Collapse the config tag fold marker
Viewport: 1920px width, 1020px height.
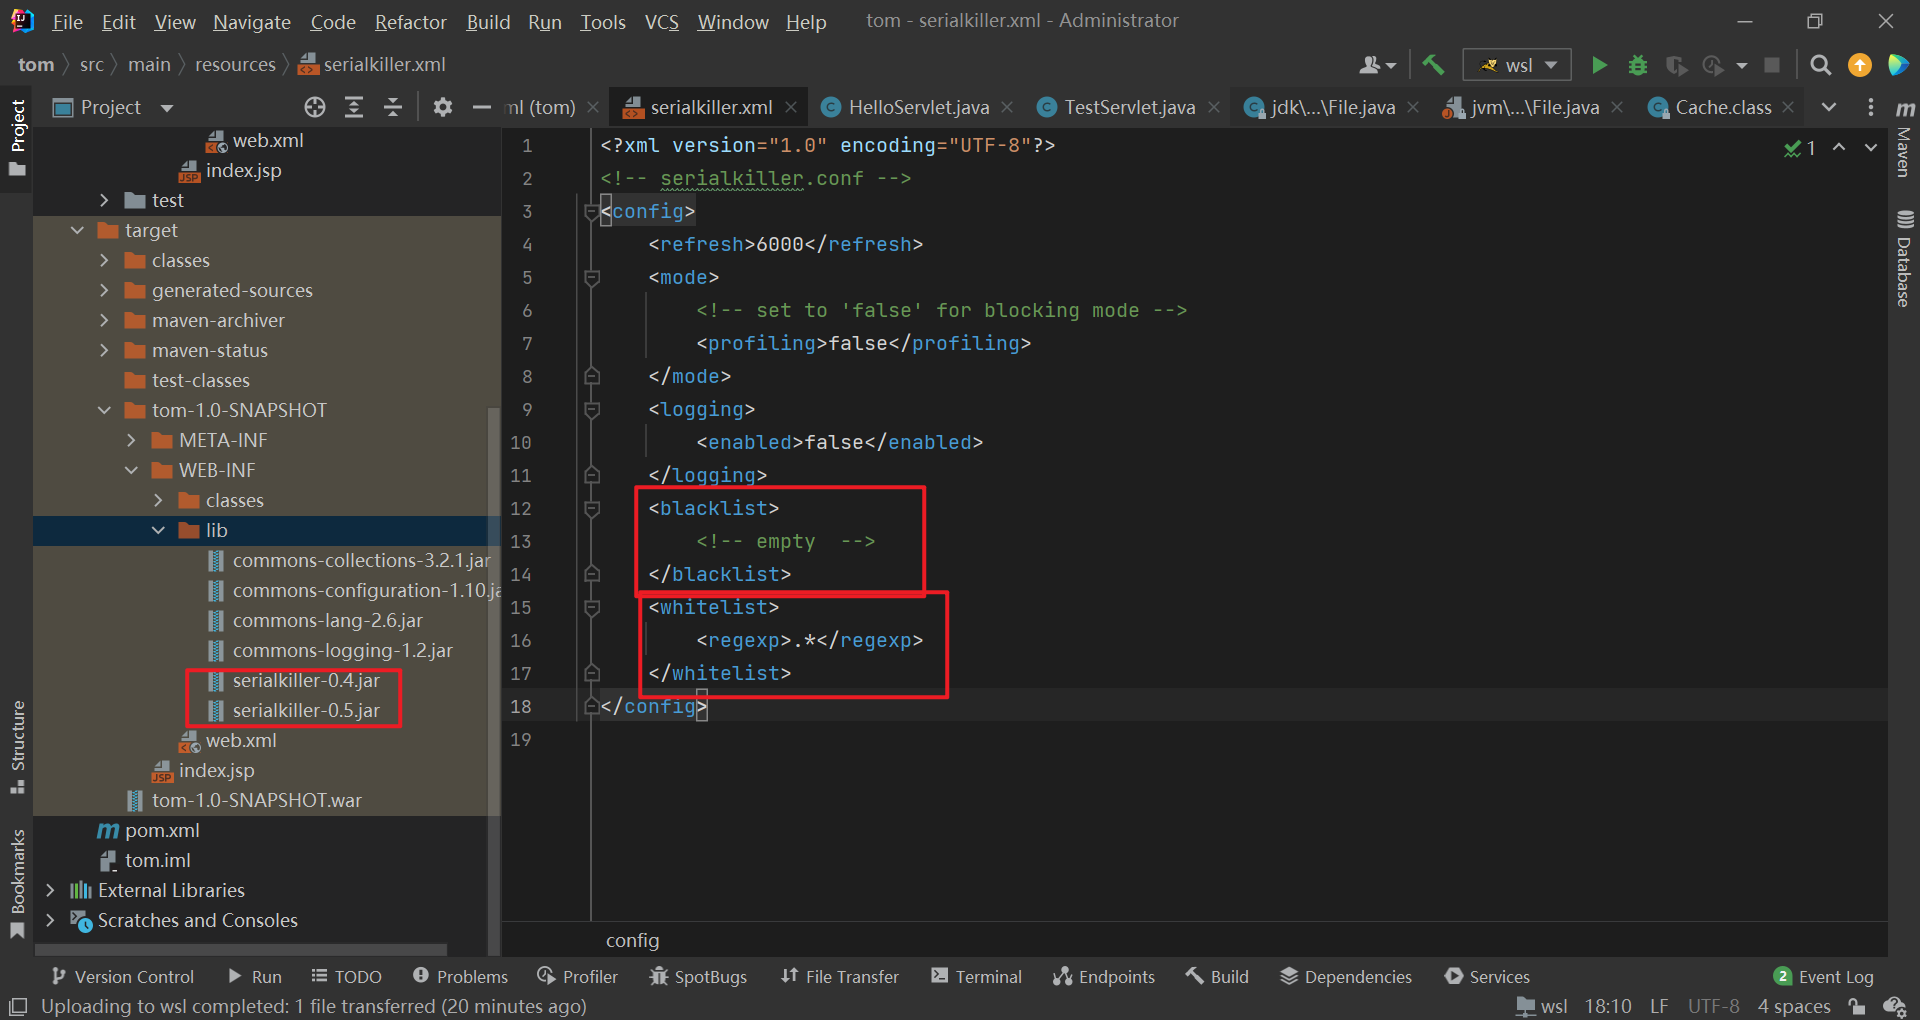pyautogui.click(x=592, y=212)
